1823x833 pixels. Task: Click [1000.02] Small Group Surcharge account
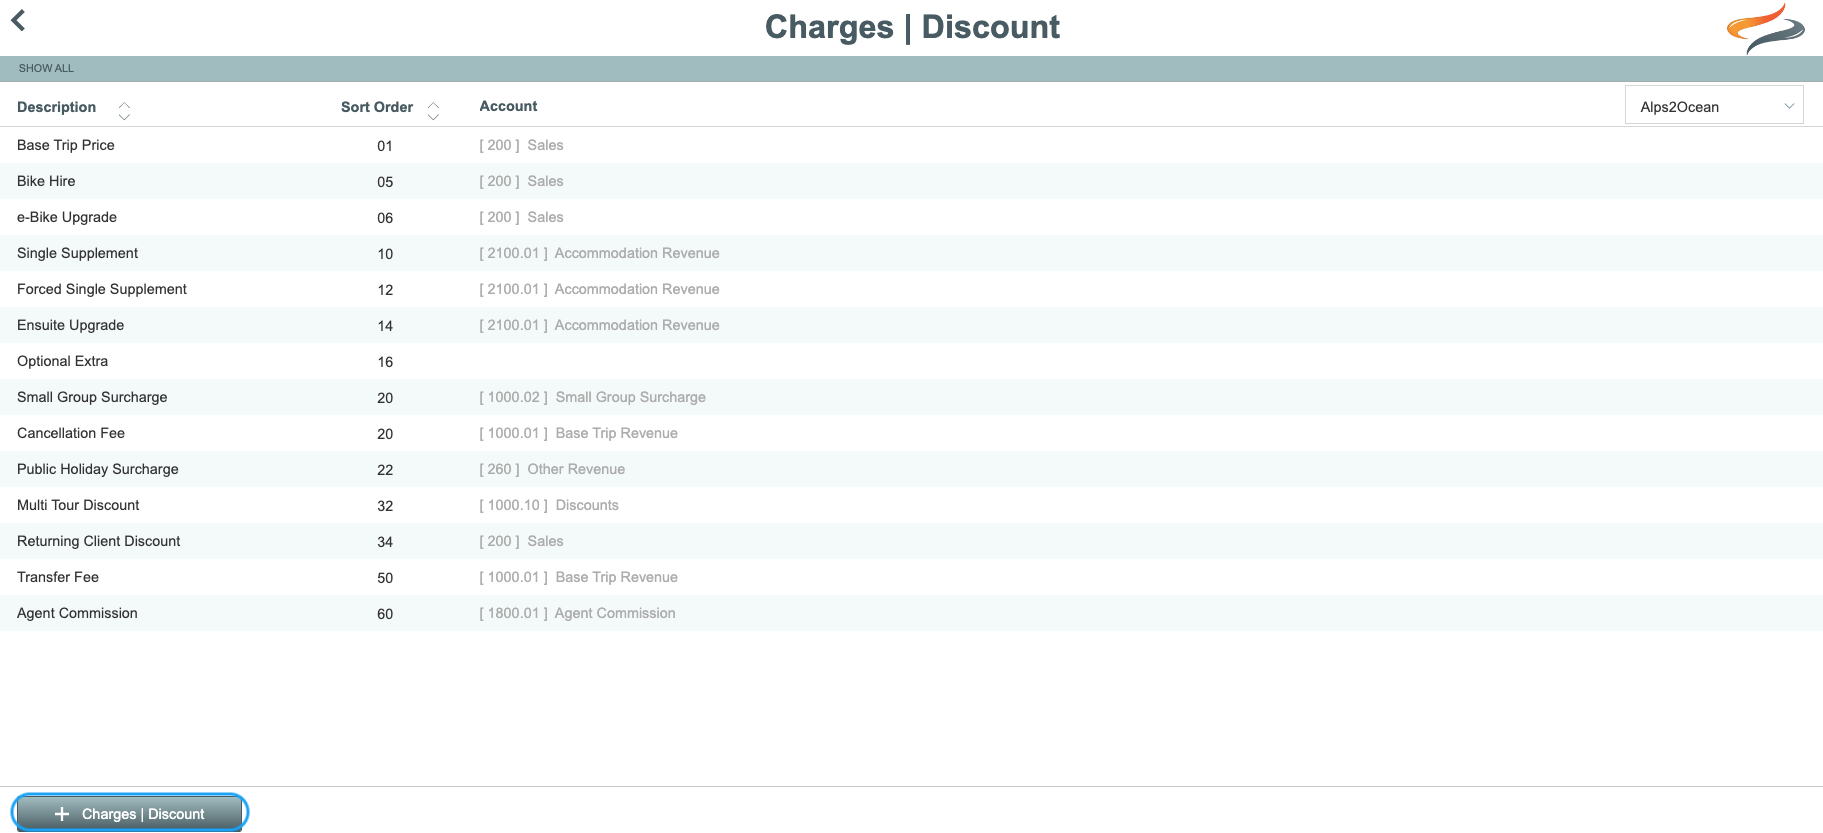(x=592, y=397)
